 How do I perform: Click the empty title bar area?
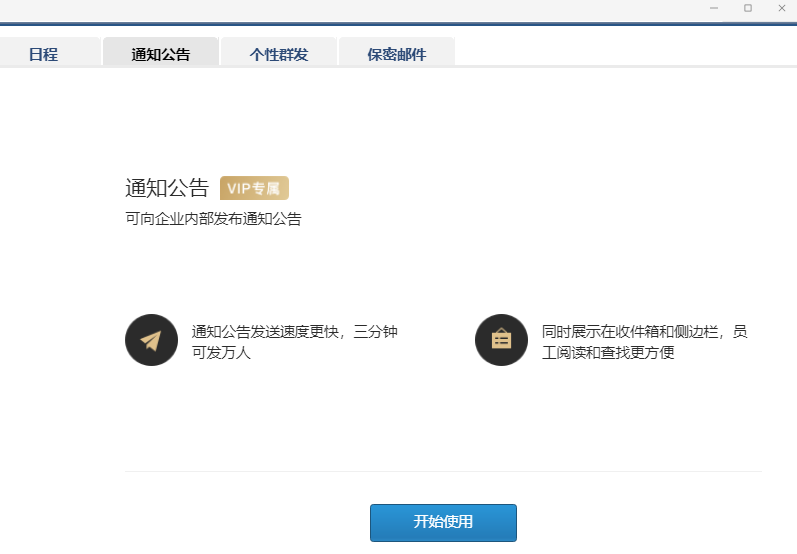click(350, 9)
